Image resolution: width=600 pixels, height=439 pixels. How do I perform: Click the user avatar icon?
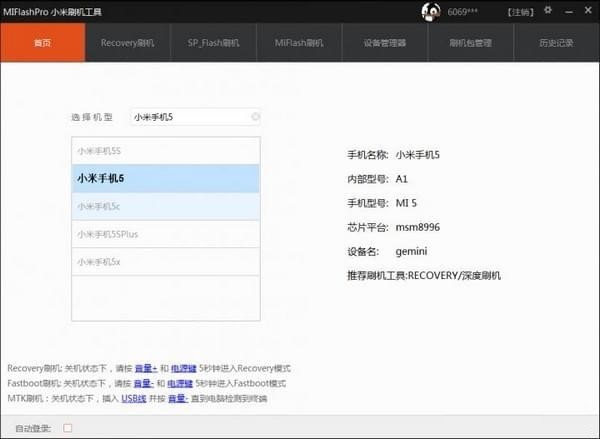(430, 11)
